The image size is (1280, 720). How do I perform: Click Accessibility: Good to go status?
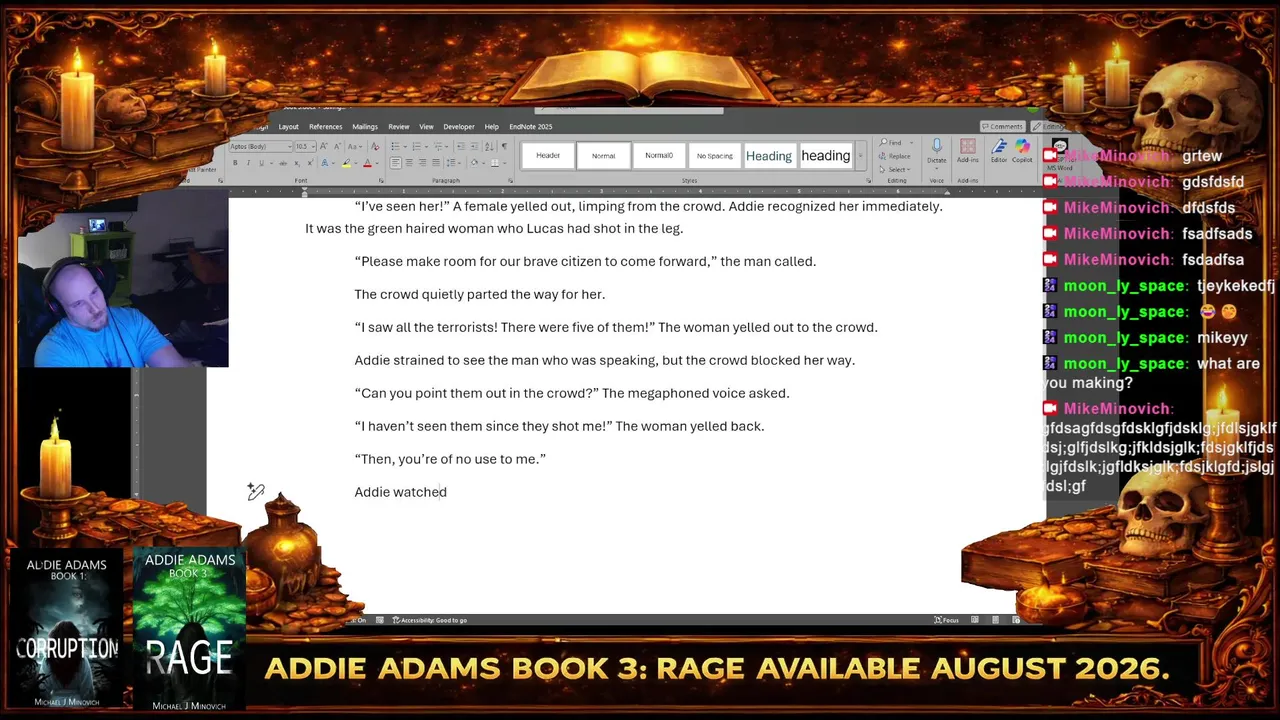(430, 620)
